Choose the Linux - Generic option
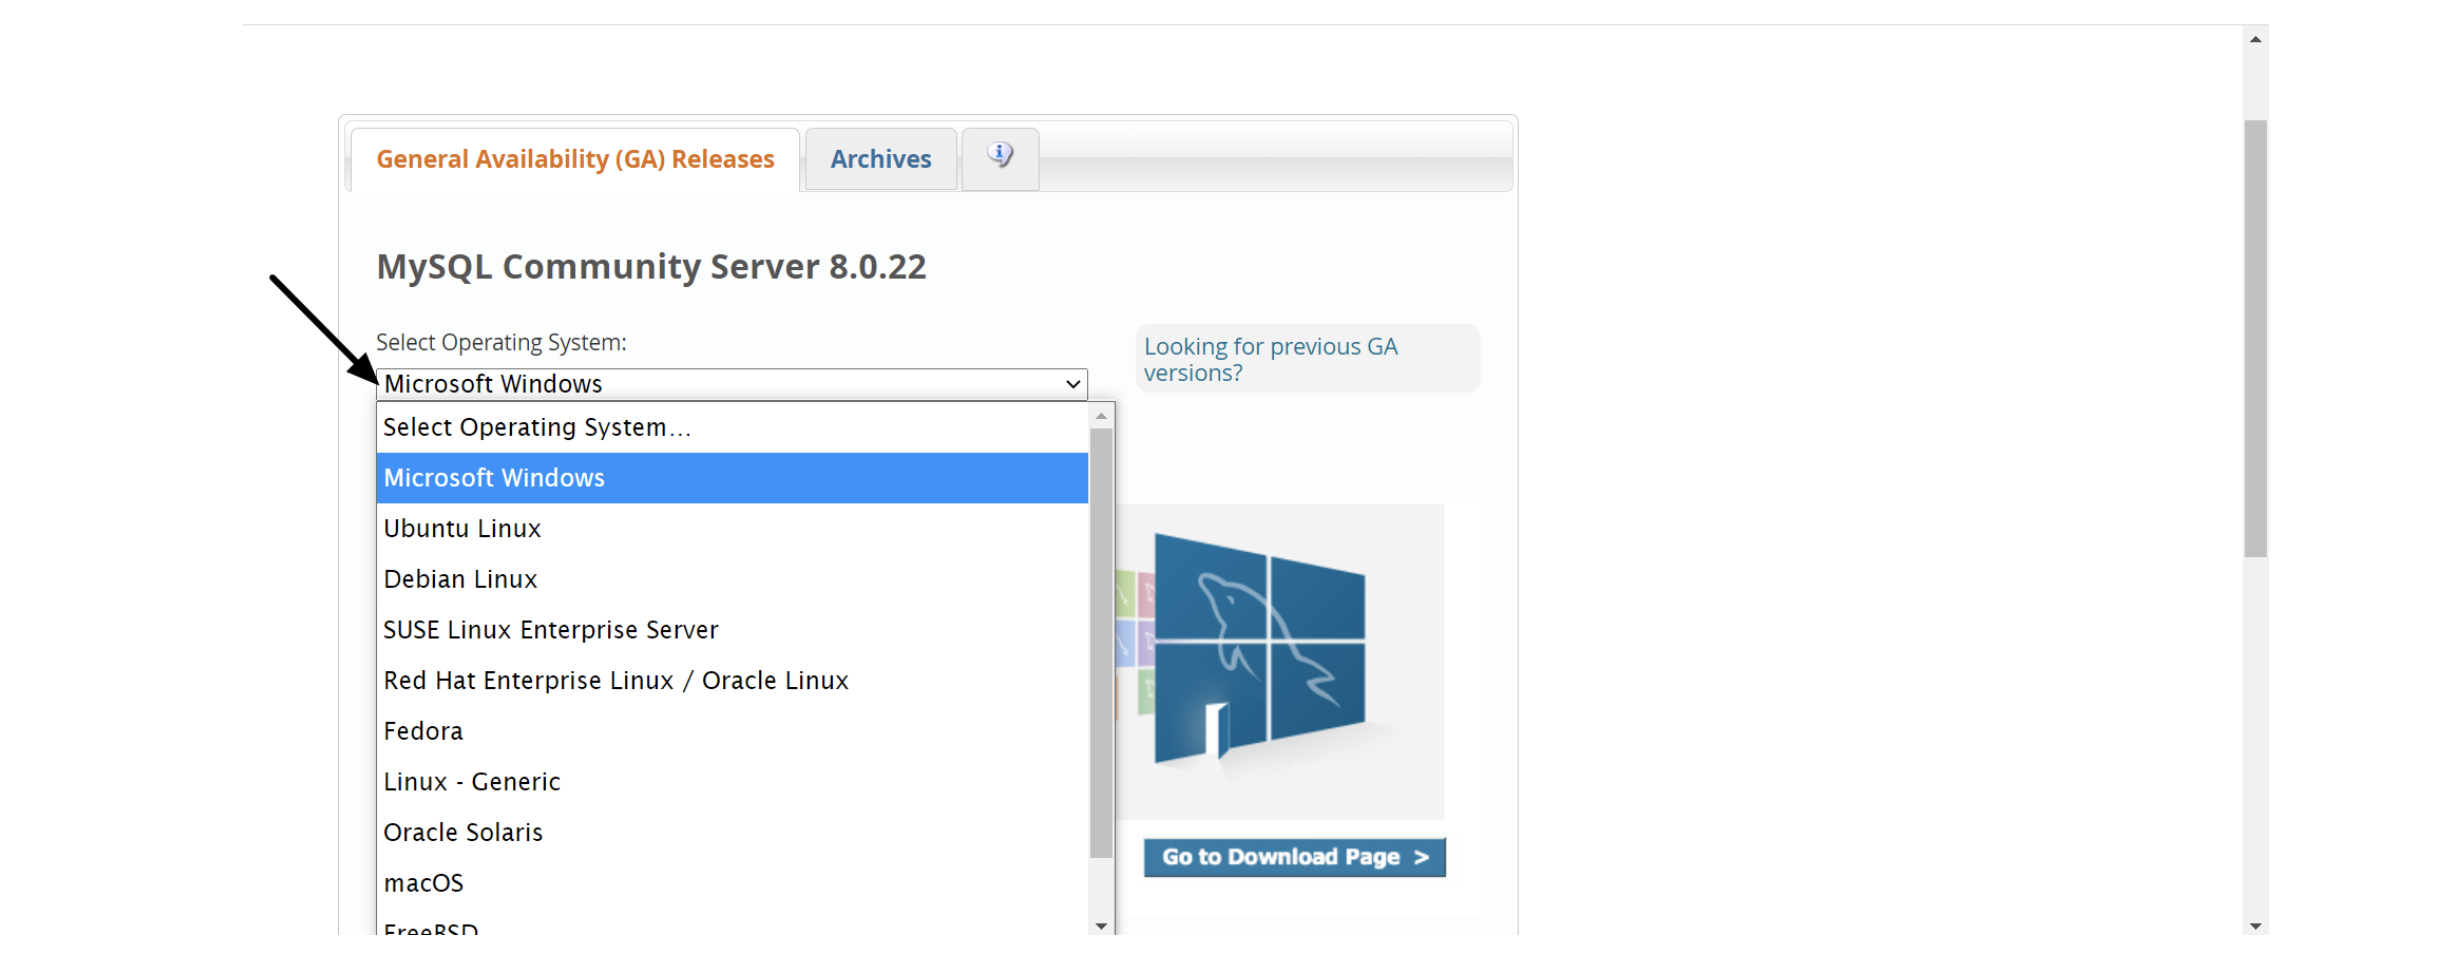 click(x=471, y=782)
